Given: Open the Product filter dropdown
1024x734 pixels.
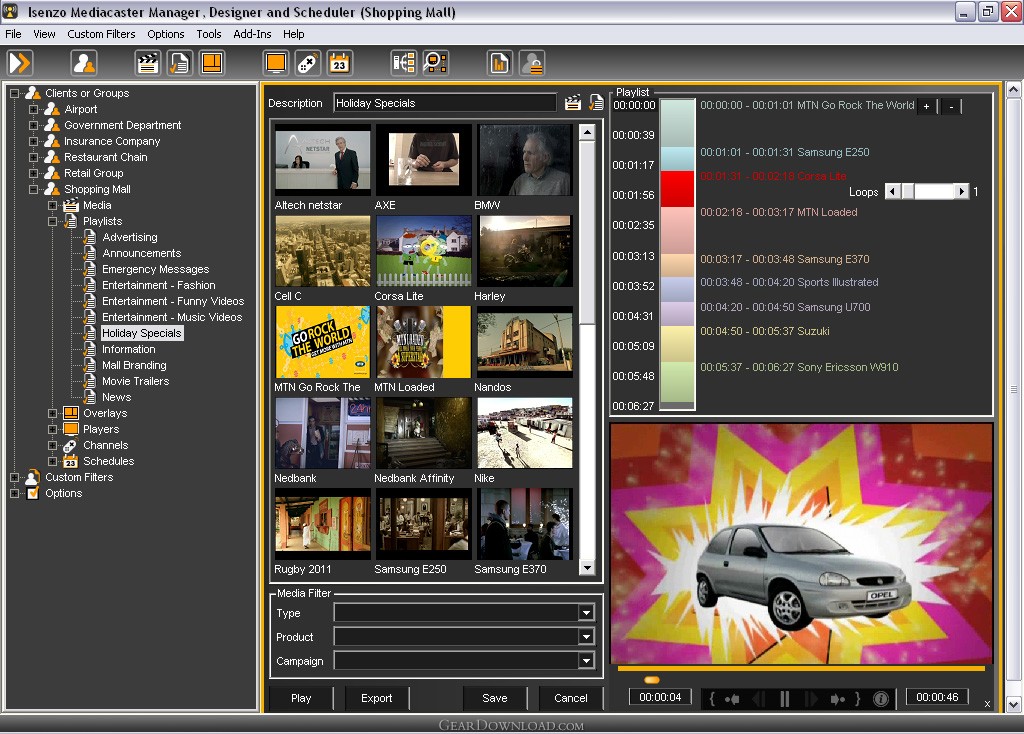Looking at the screenshot, I should point(586,637).
